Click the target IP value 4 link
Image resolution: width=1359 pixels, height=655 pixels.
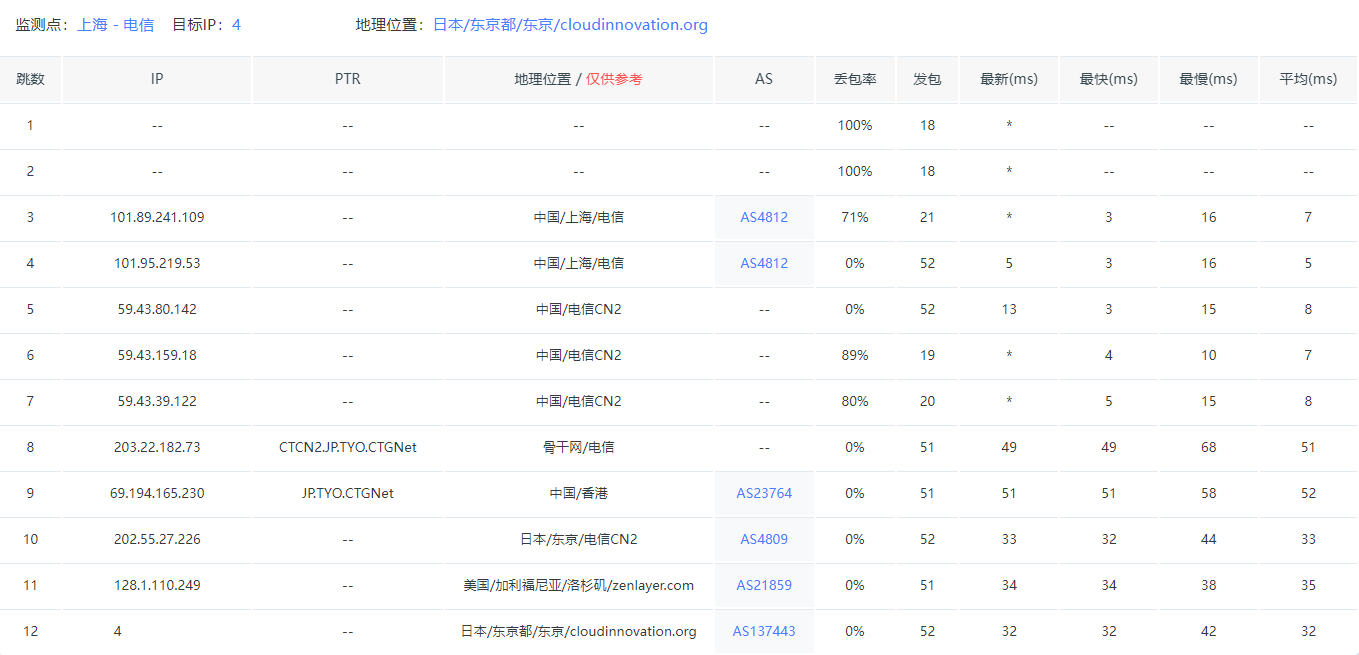[236, 25]
